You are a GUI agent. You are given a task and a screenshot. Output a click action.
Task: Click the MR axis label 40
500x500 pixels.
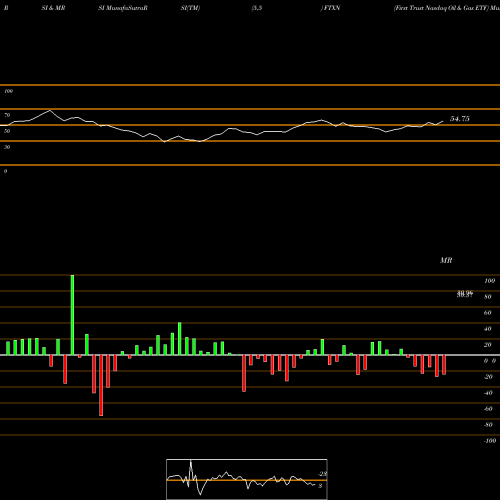pos(488,329)
